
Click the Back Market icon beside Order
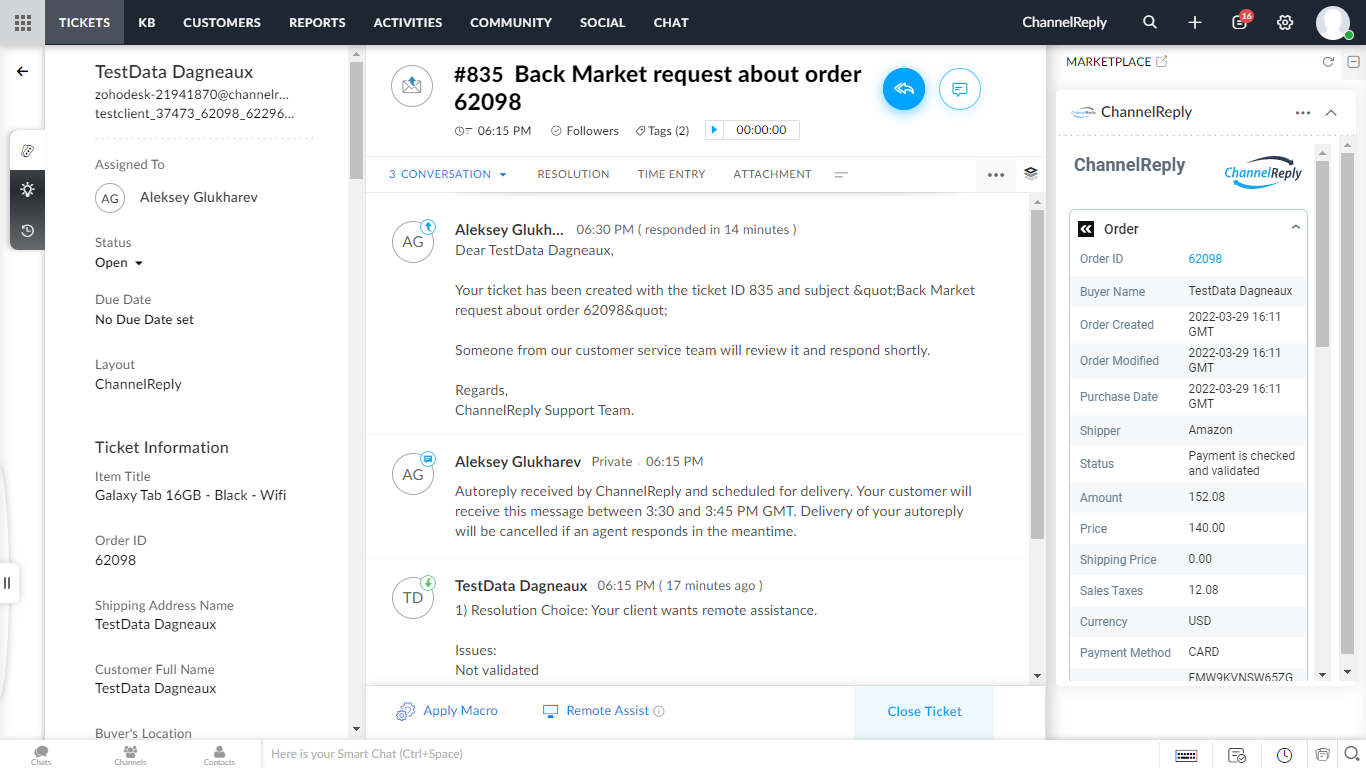(x=1086, y=229)
